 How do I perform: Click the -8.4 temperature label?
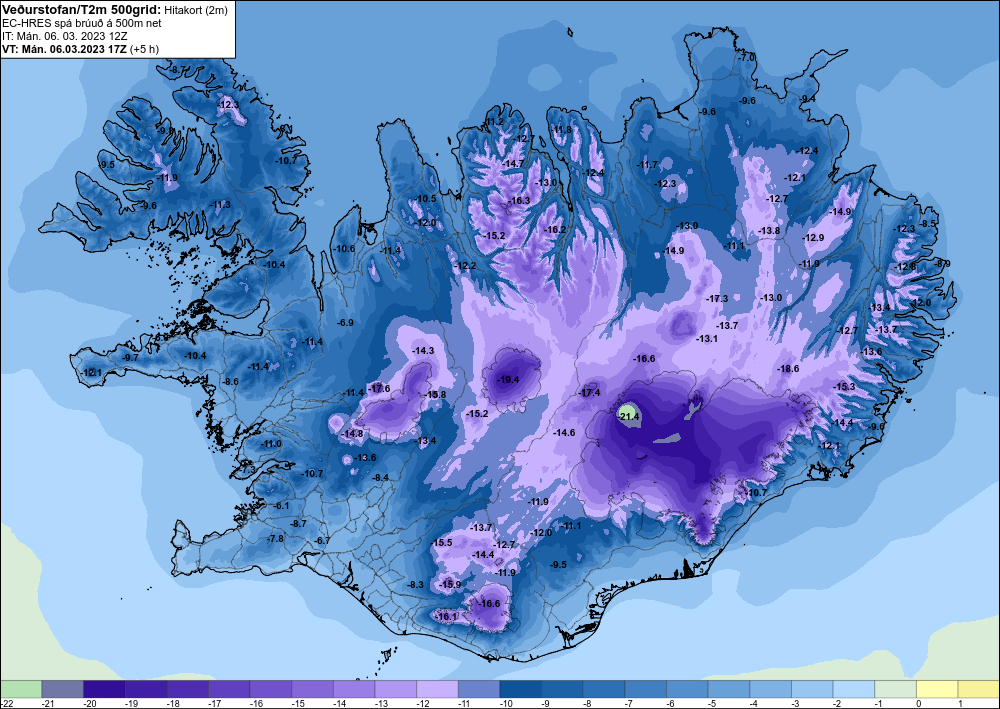click(x=380, y=478)
